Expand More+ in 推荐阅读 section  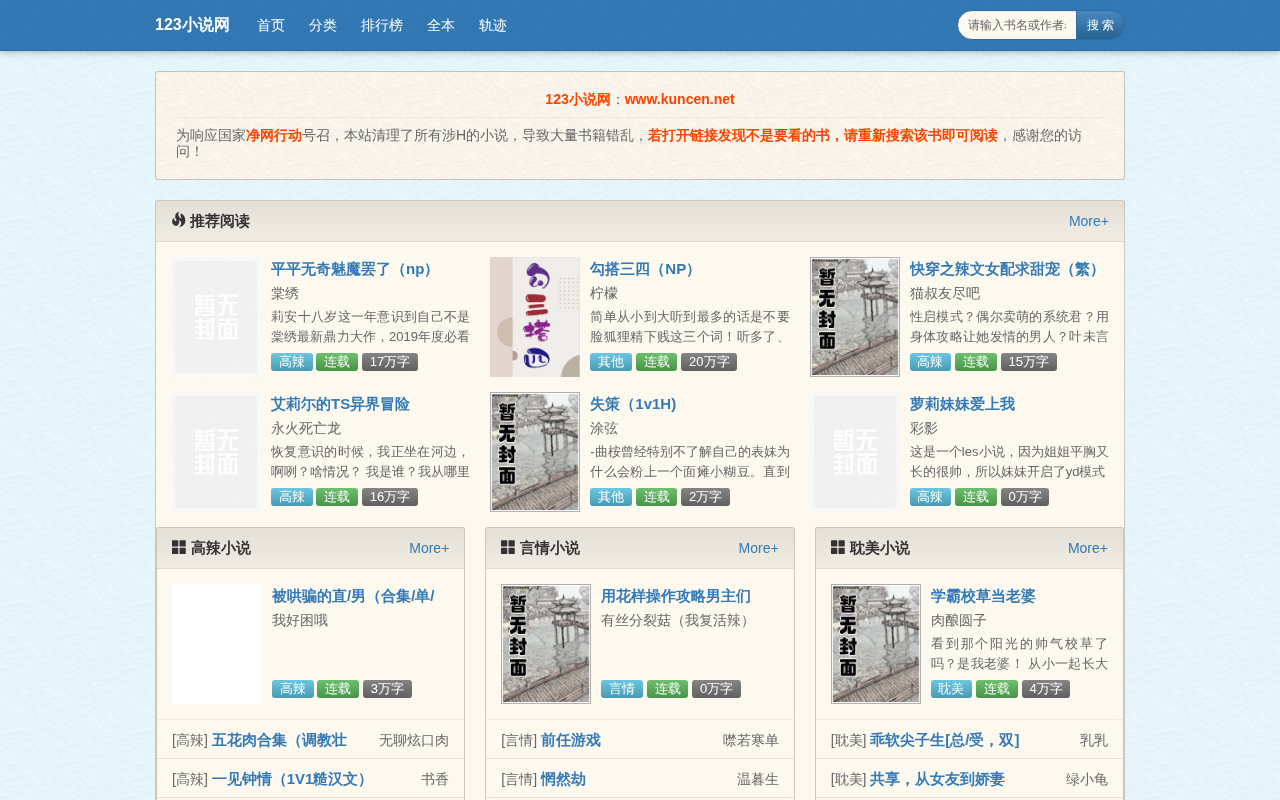1089,221
